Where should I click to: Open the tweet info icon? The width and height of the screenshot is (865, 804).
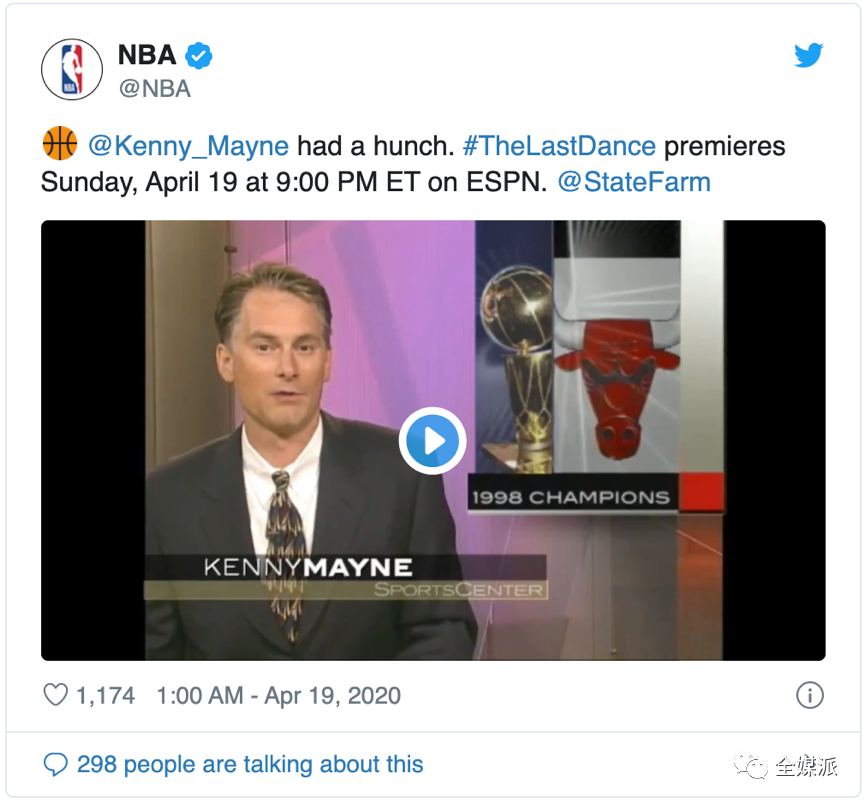809,695
